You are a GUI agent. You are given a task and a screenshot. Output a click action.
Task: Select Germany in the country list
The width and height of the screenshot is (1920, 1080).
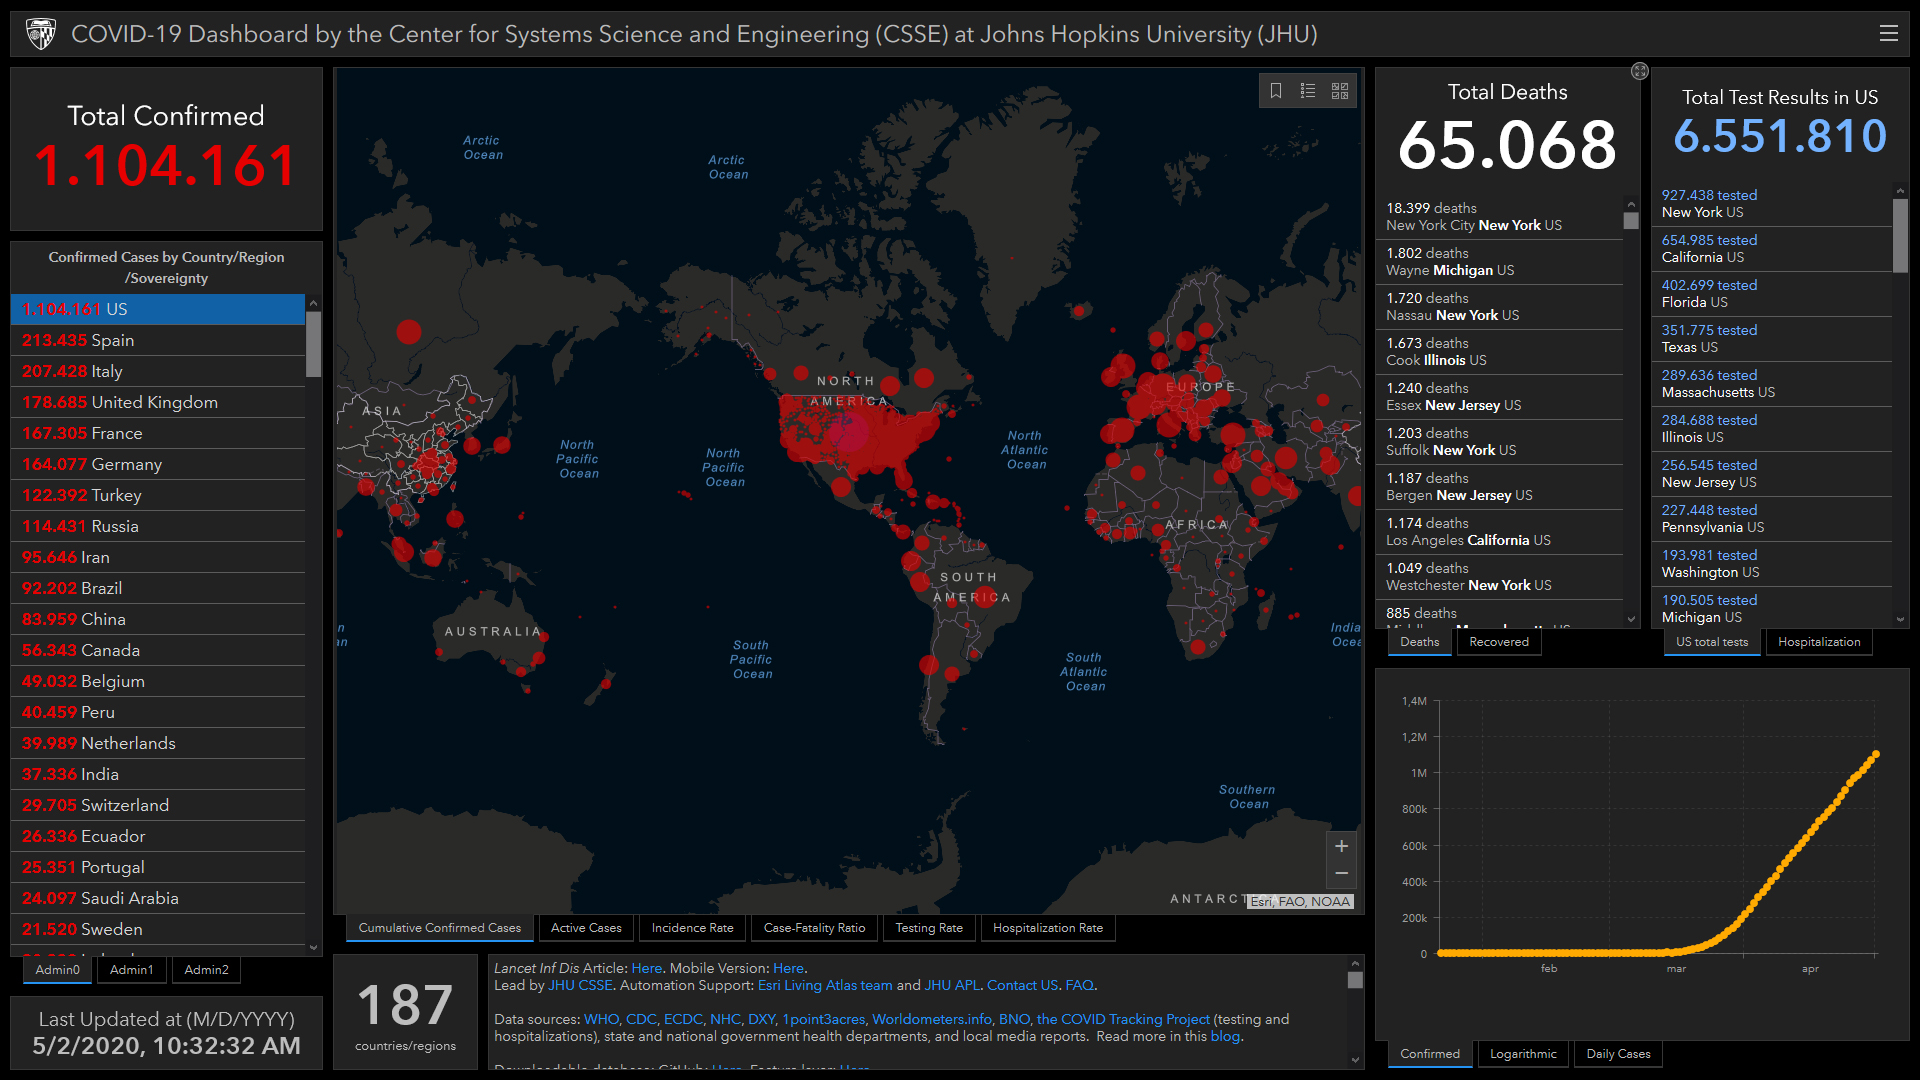coord(158,464)
